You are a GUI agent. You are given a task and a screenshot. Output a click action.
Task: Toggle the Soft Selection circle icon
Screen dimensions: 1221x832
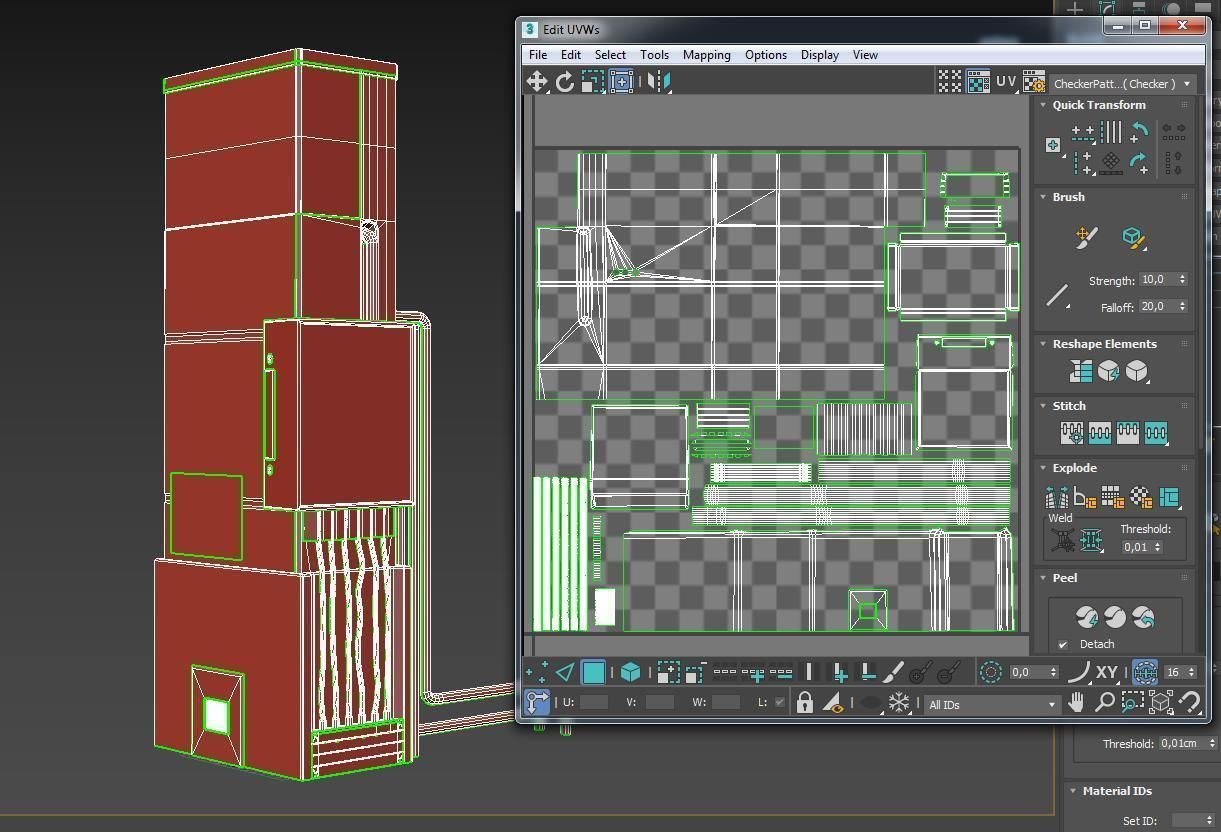tap(990, 672)
